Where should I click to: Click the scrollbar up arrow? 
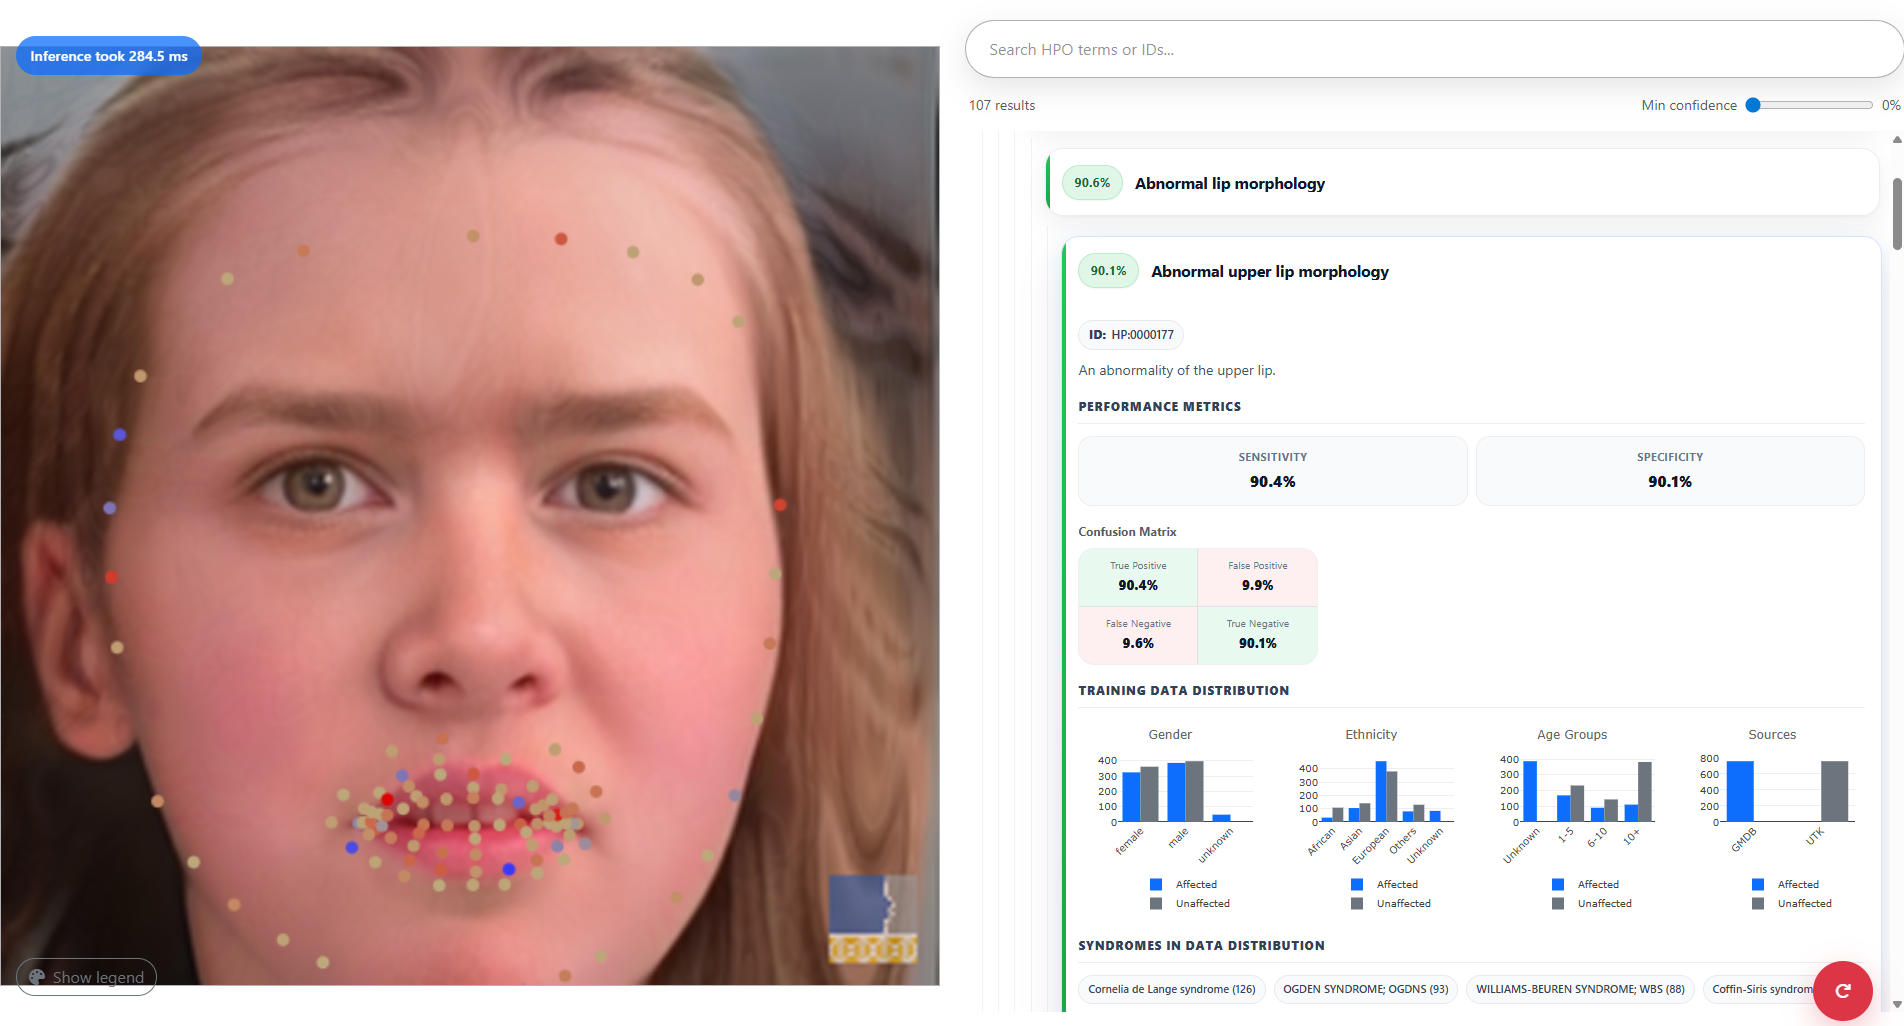[1897, 139]
